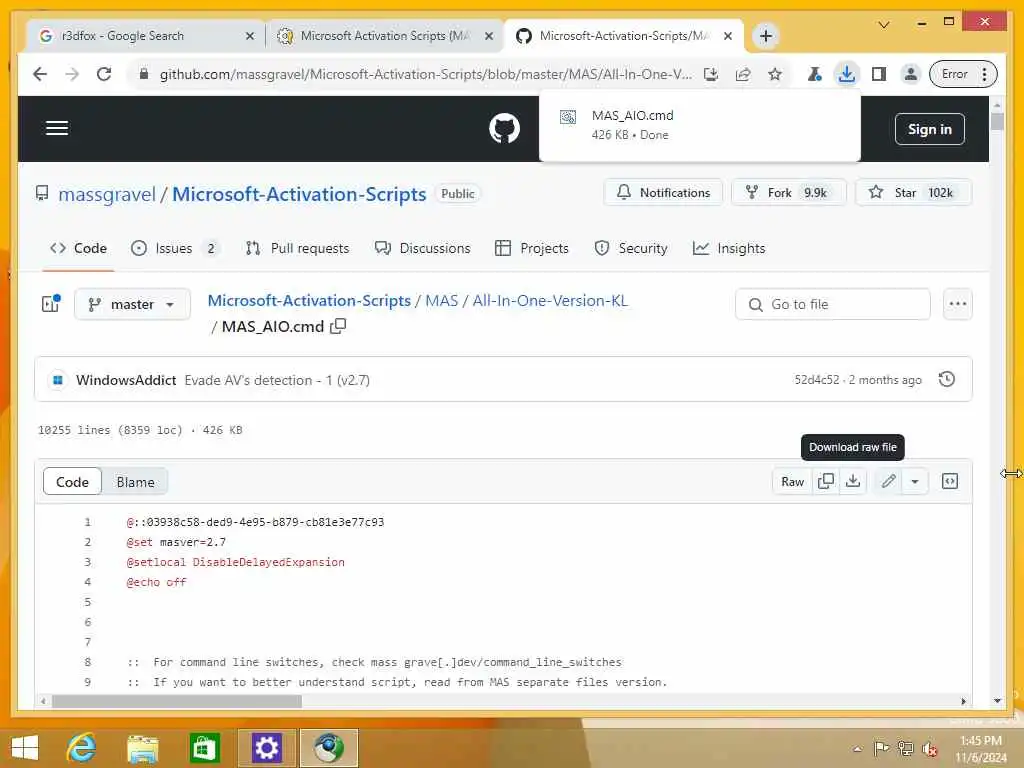Click the Sign in button

[929, 129]
